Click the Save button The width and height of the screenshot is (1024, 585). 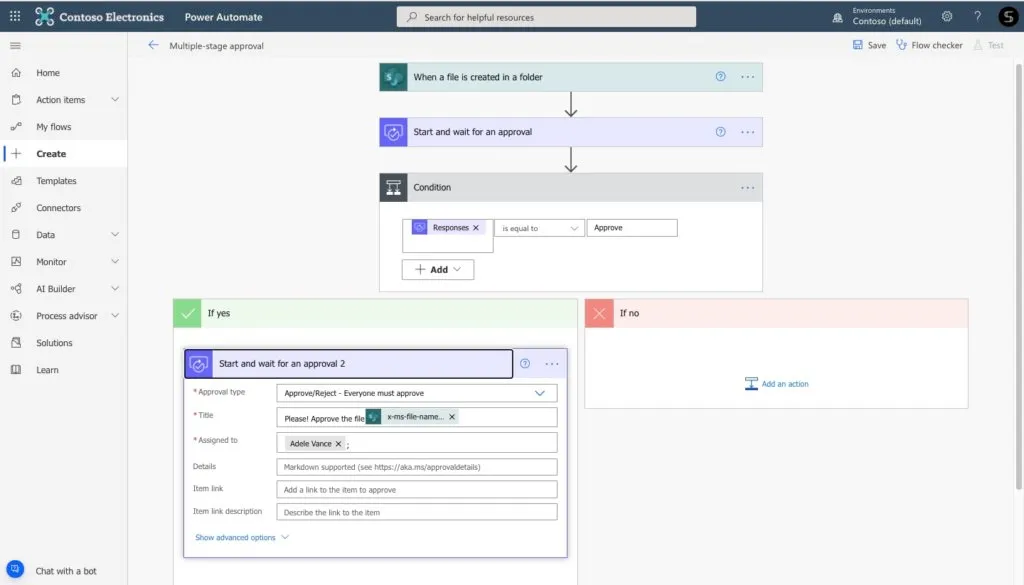click(x=869, y=45)
